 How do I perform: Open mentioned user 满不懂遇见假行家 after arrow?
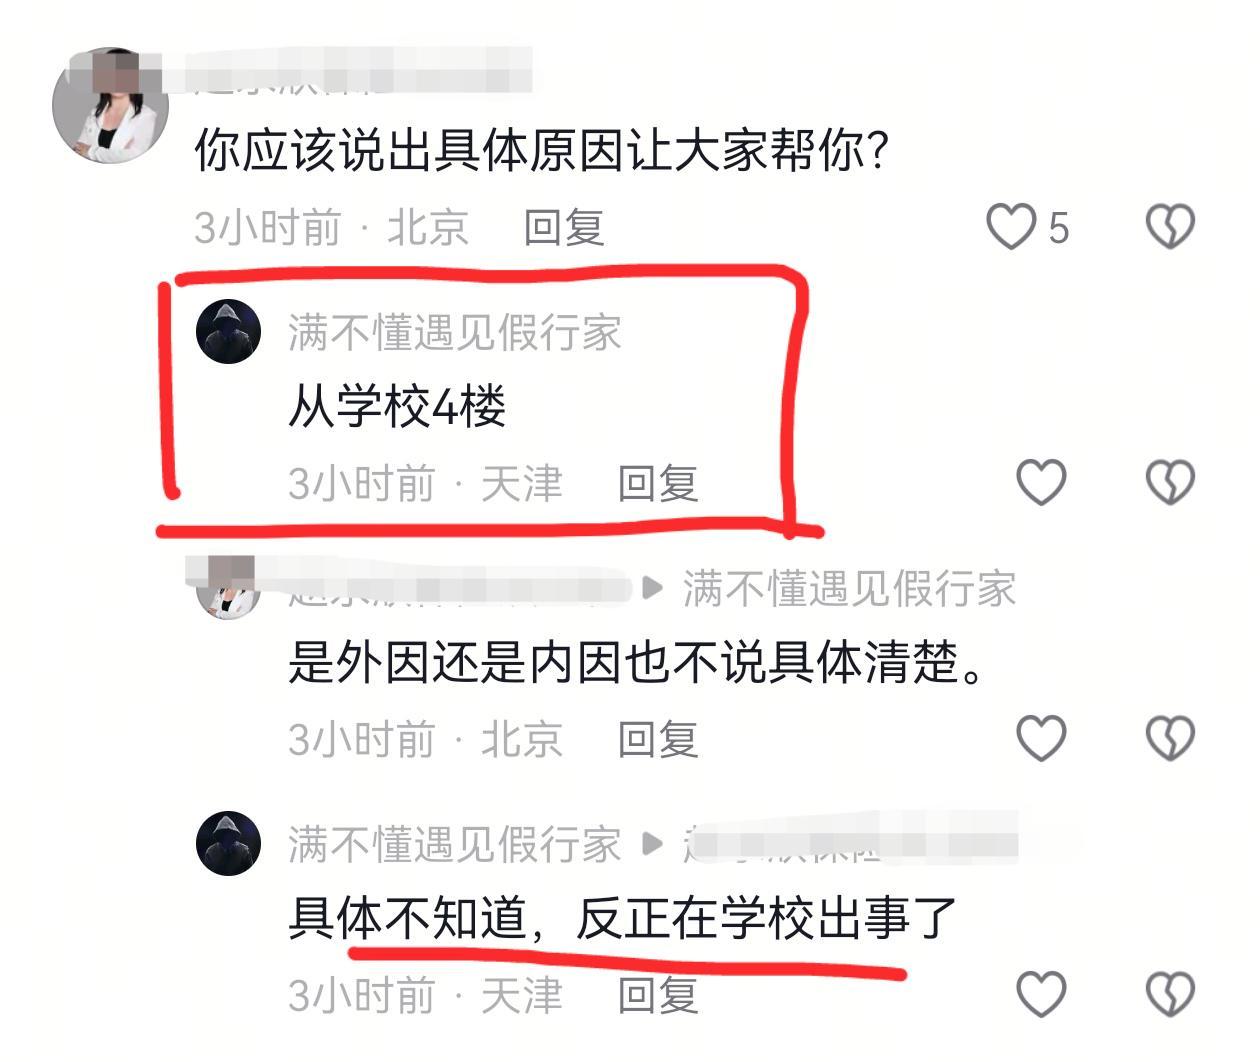[x=850, y=588]
